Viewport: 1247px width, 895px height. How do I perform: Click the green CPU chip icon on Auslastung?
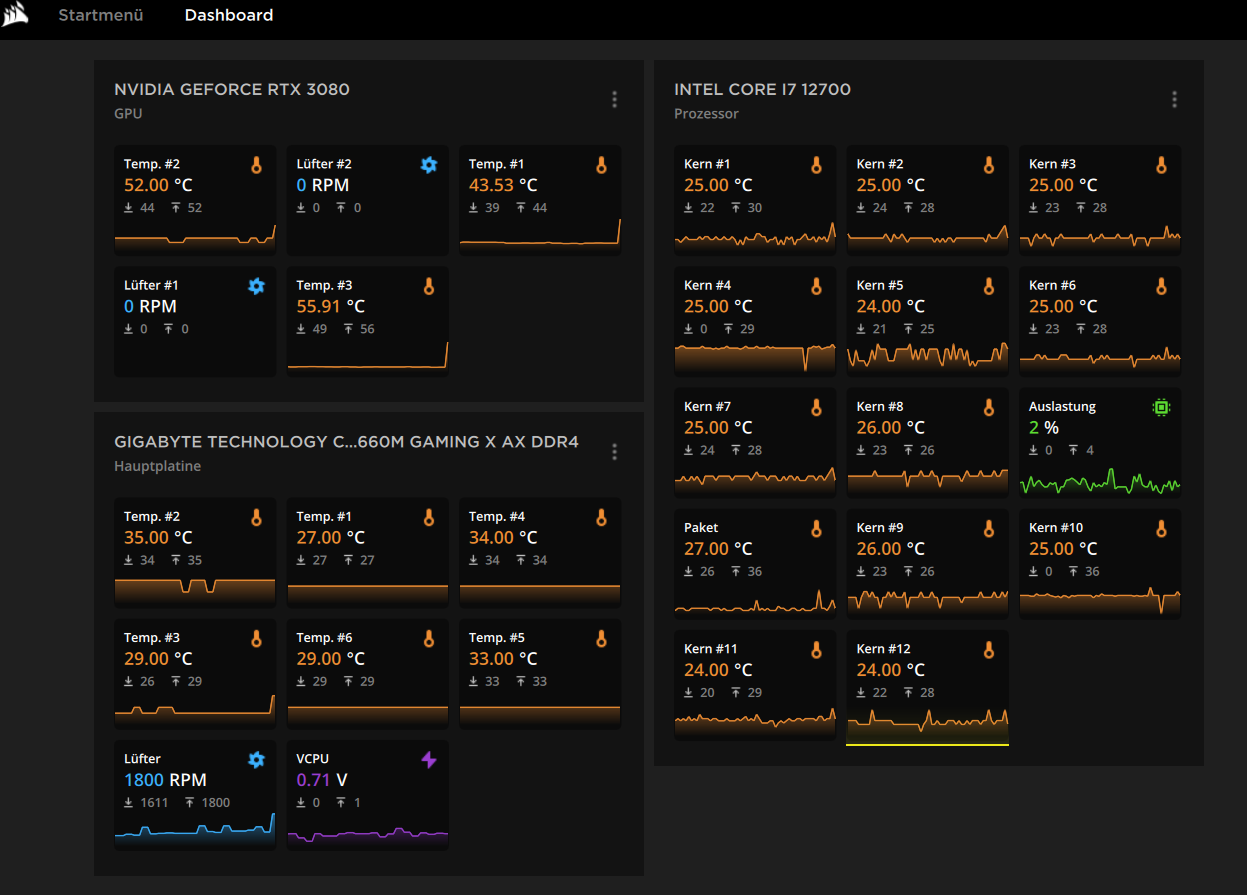(1161, 407)
